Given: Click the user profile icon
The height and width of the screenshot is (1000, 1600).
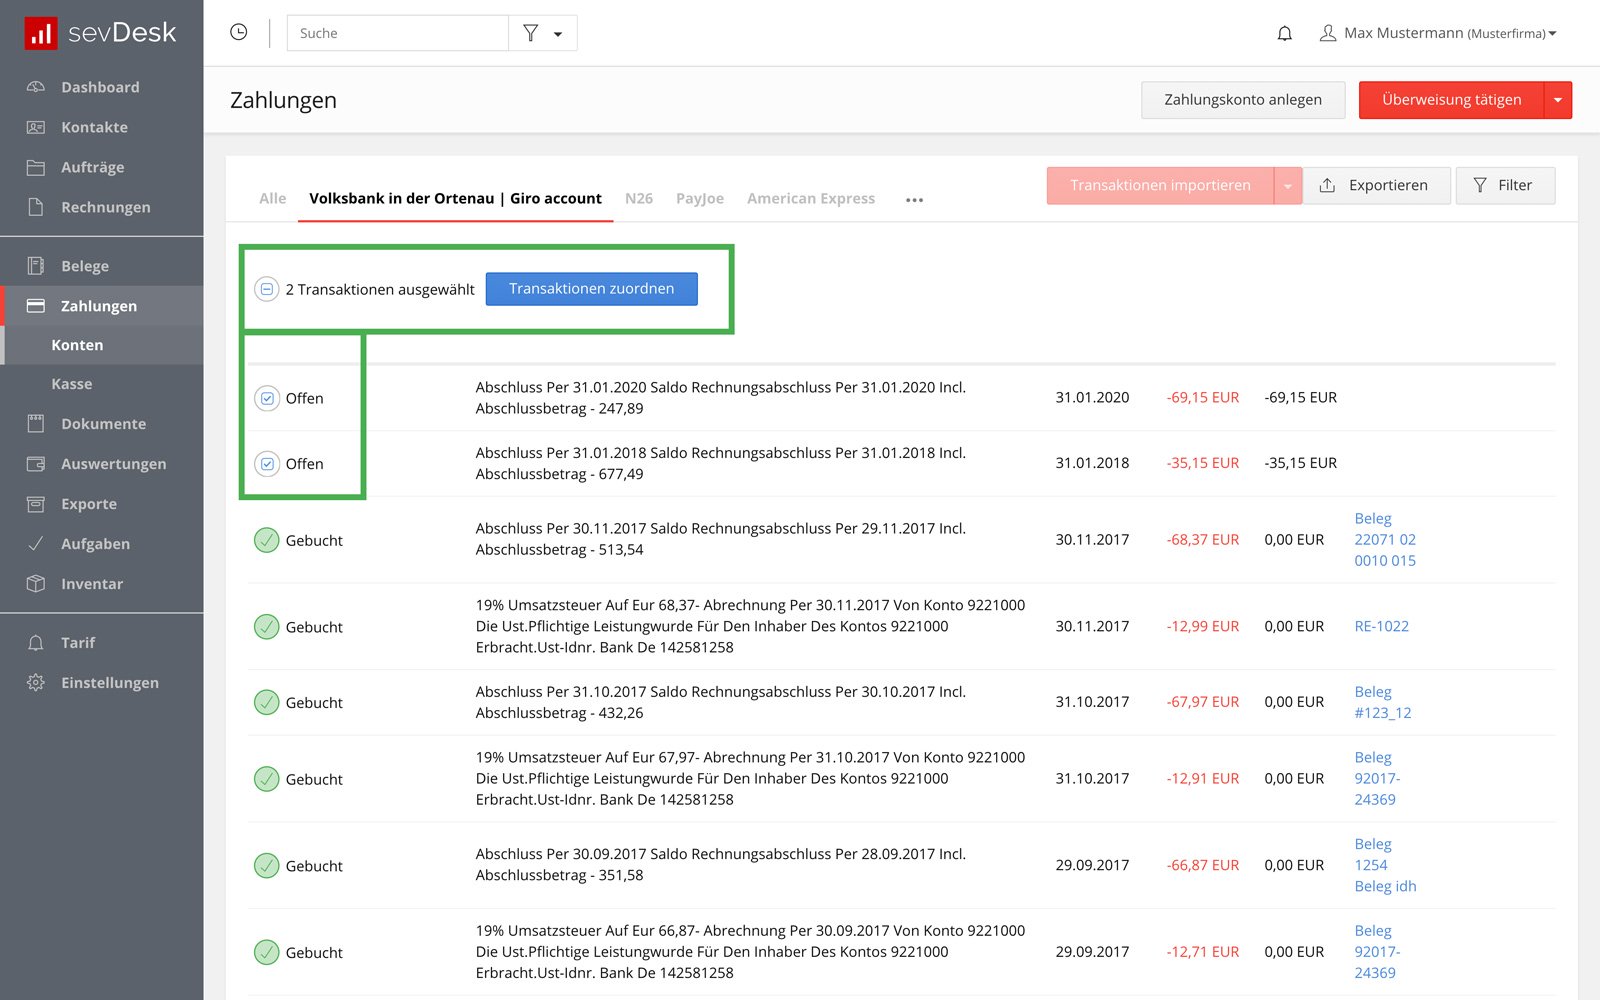Looking at the screenshot, I should point(1328,33).
